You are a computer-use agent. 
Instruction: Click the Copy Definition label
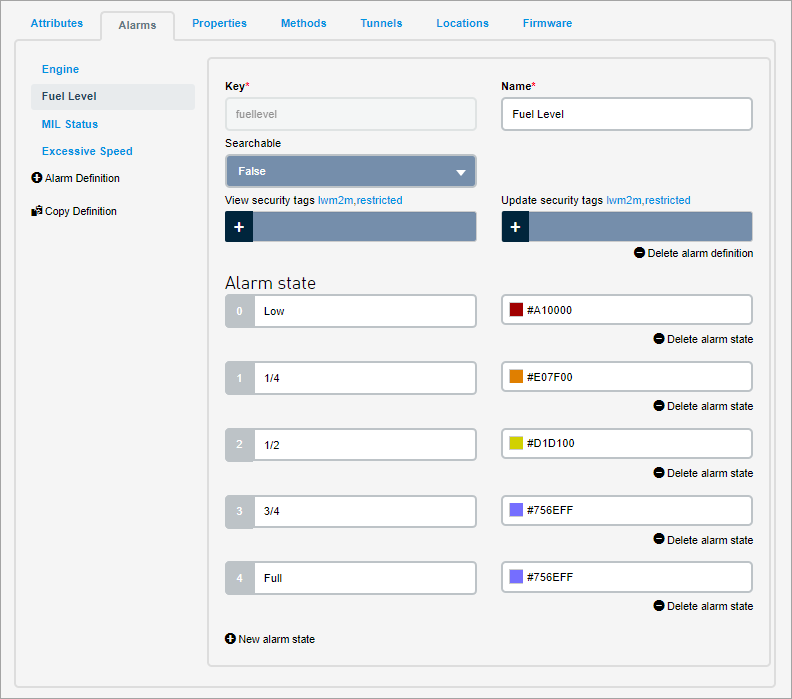coord(81,211)
